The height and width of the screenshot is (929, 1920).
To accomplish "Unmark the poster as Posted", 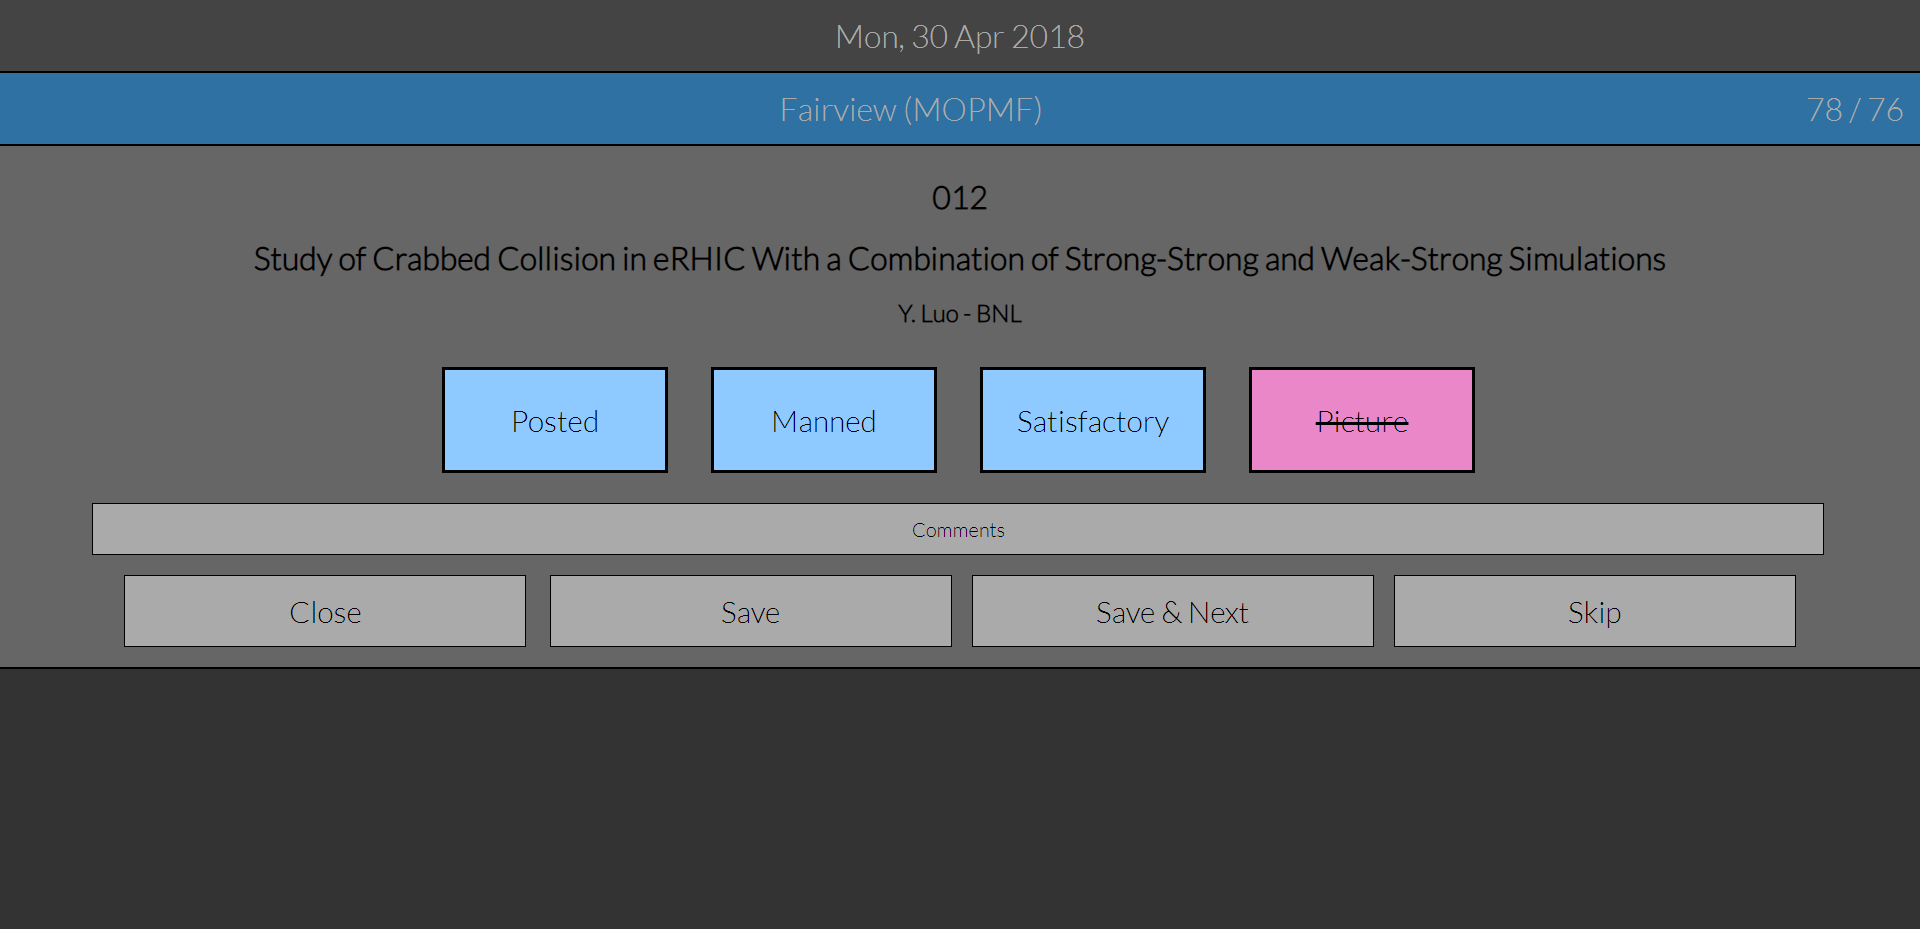I will coord(555,420).
